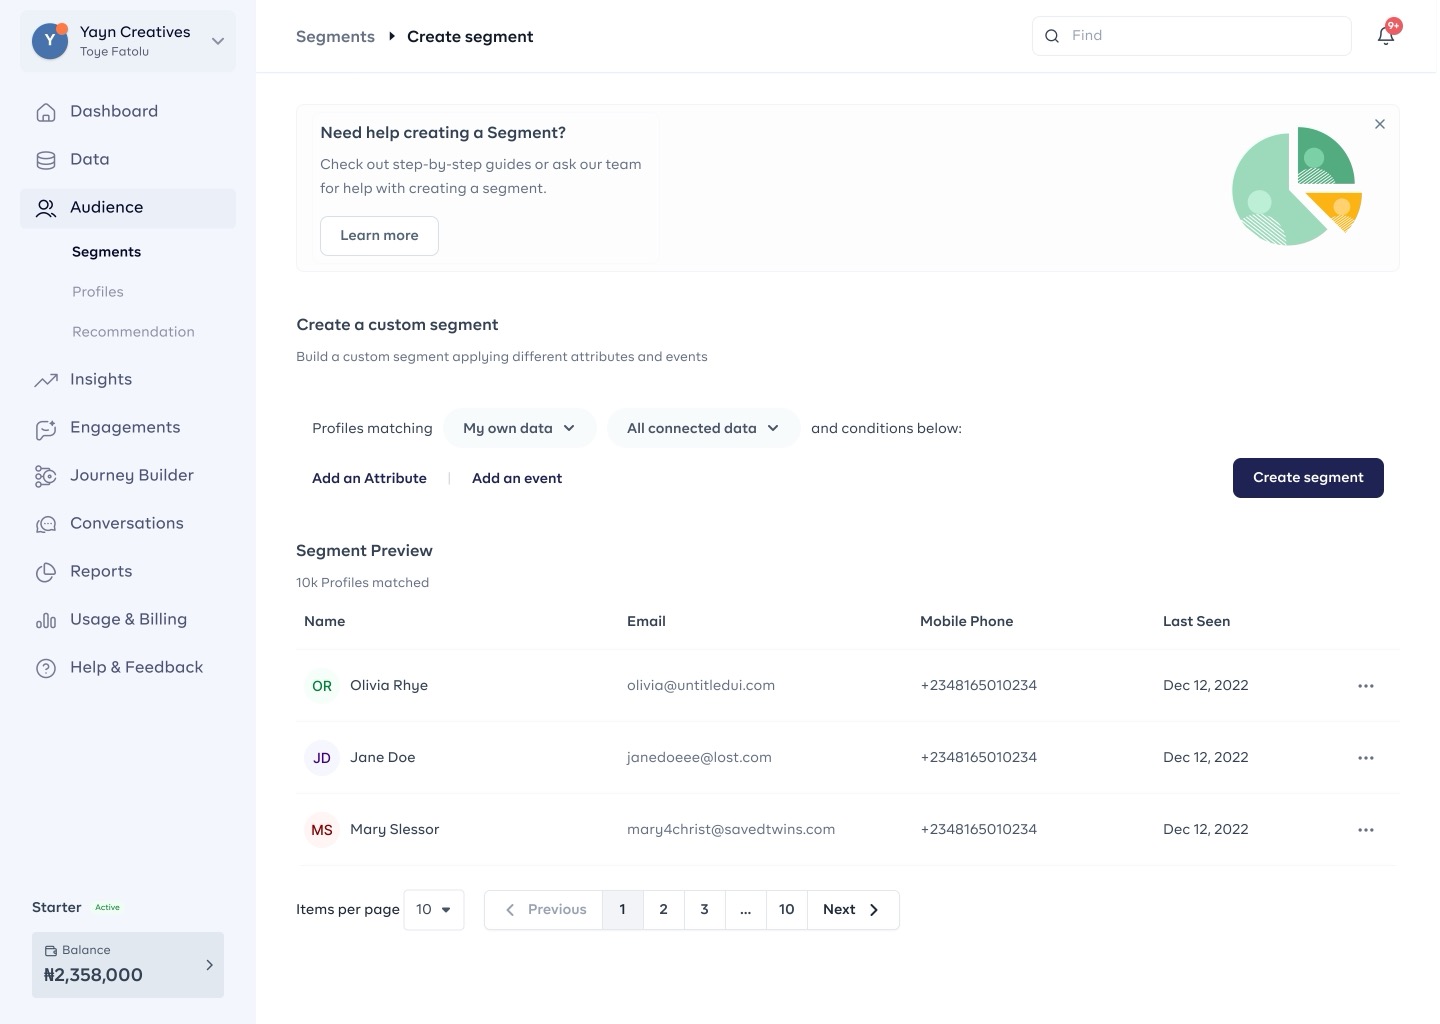Image resolution: width=1440 pixels, height=1024 pixels.
Task: Click Add an event
Action: tap(517, 479)
